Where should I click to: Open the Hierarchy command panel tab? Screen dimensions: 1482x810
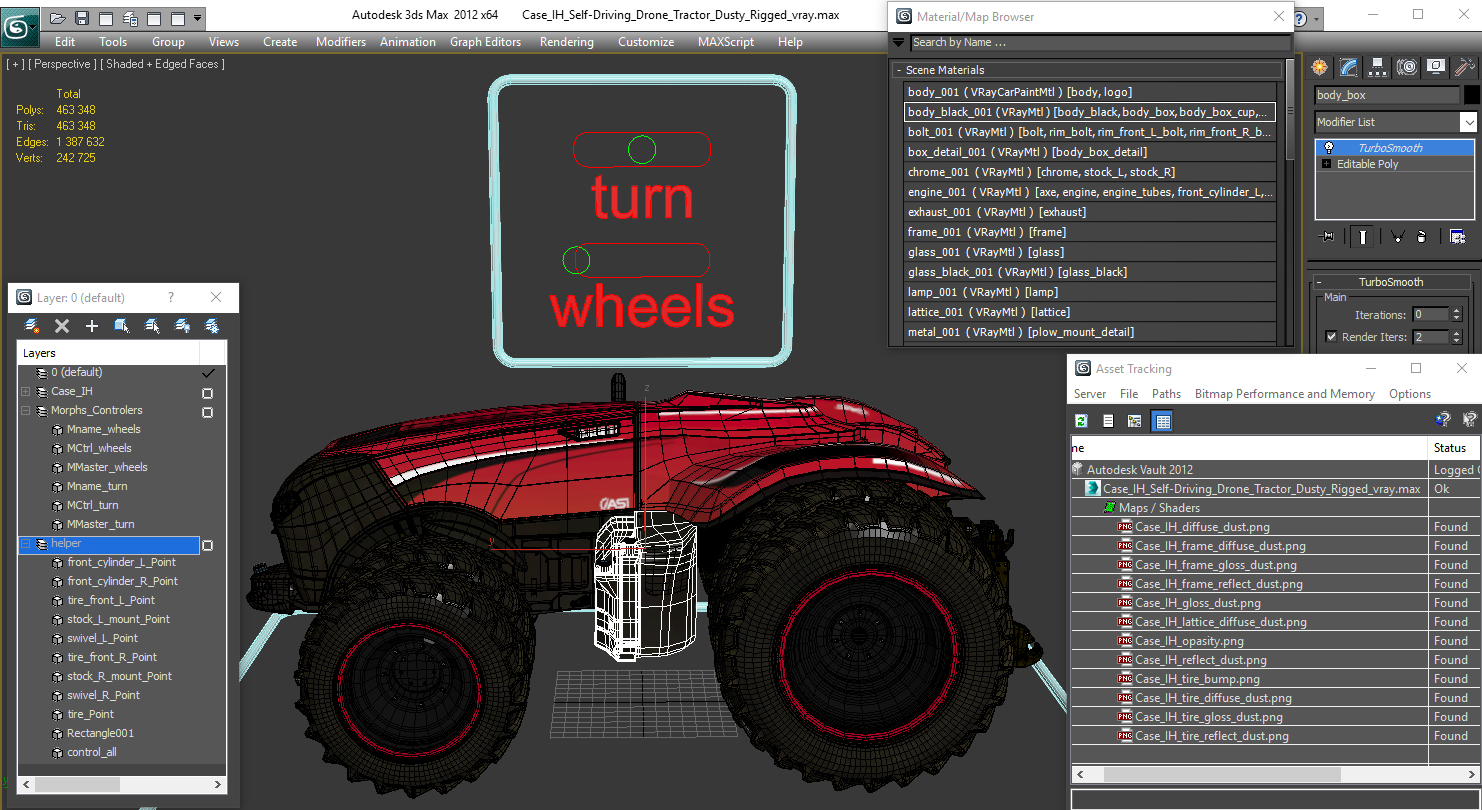coord(1378,67)
